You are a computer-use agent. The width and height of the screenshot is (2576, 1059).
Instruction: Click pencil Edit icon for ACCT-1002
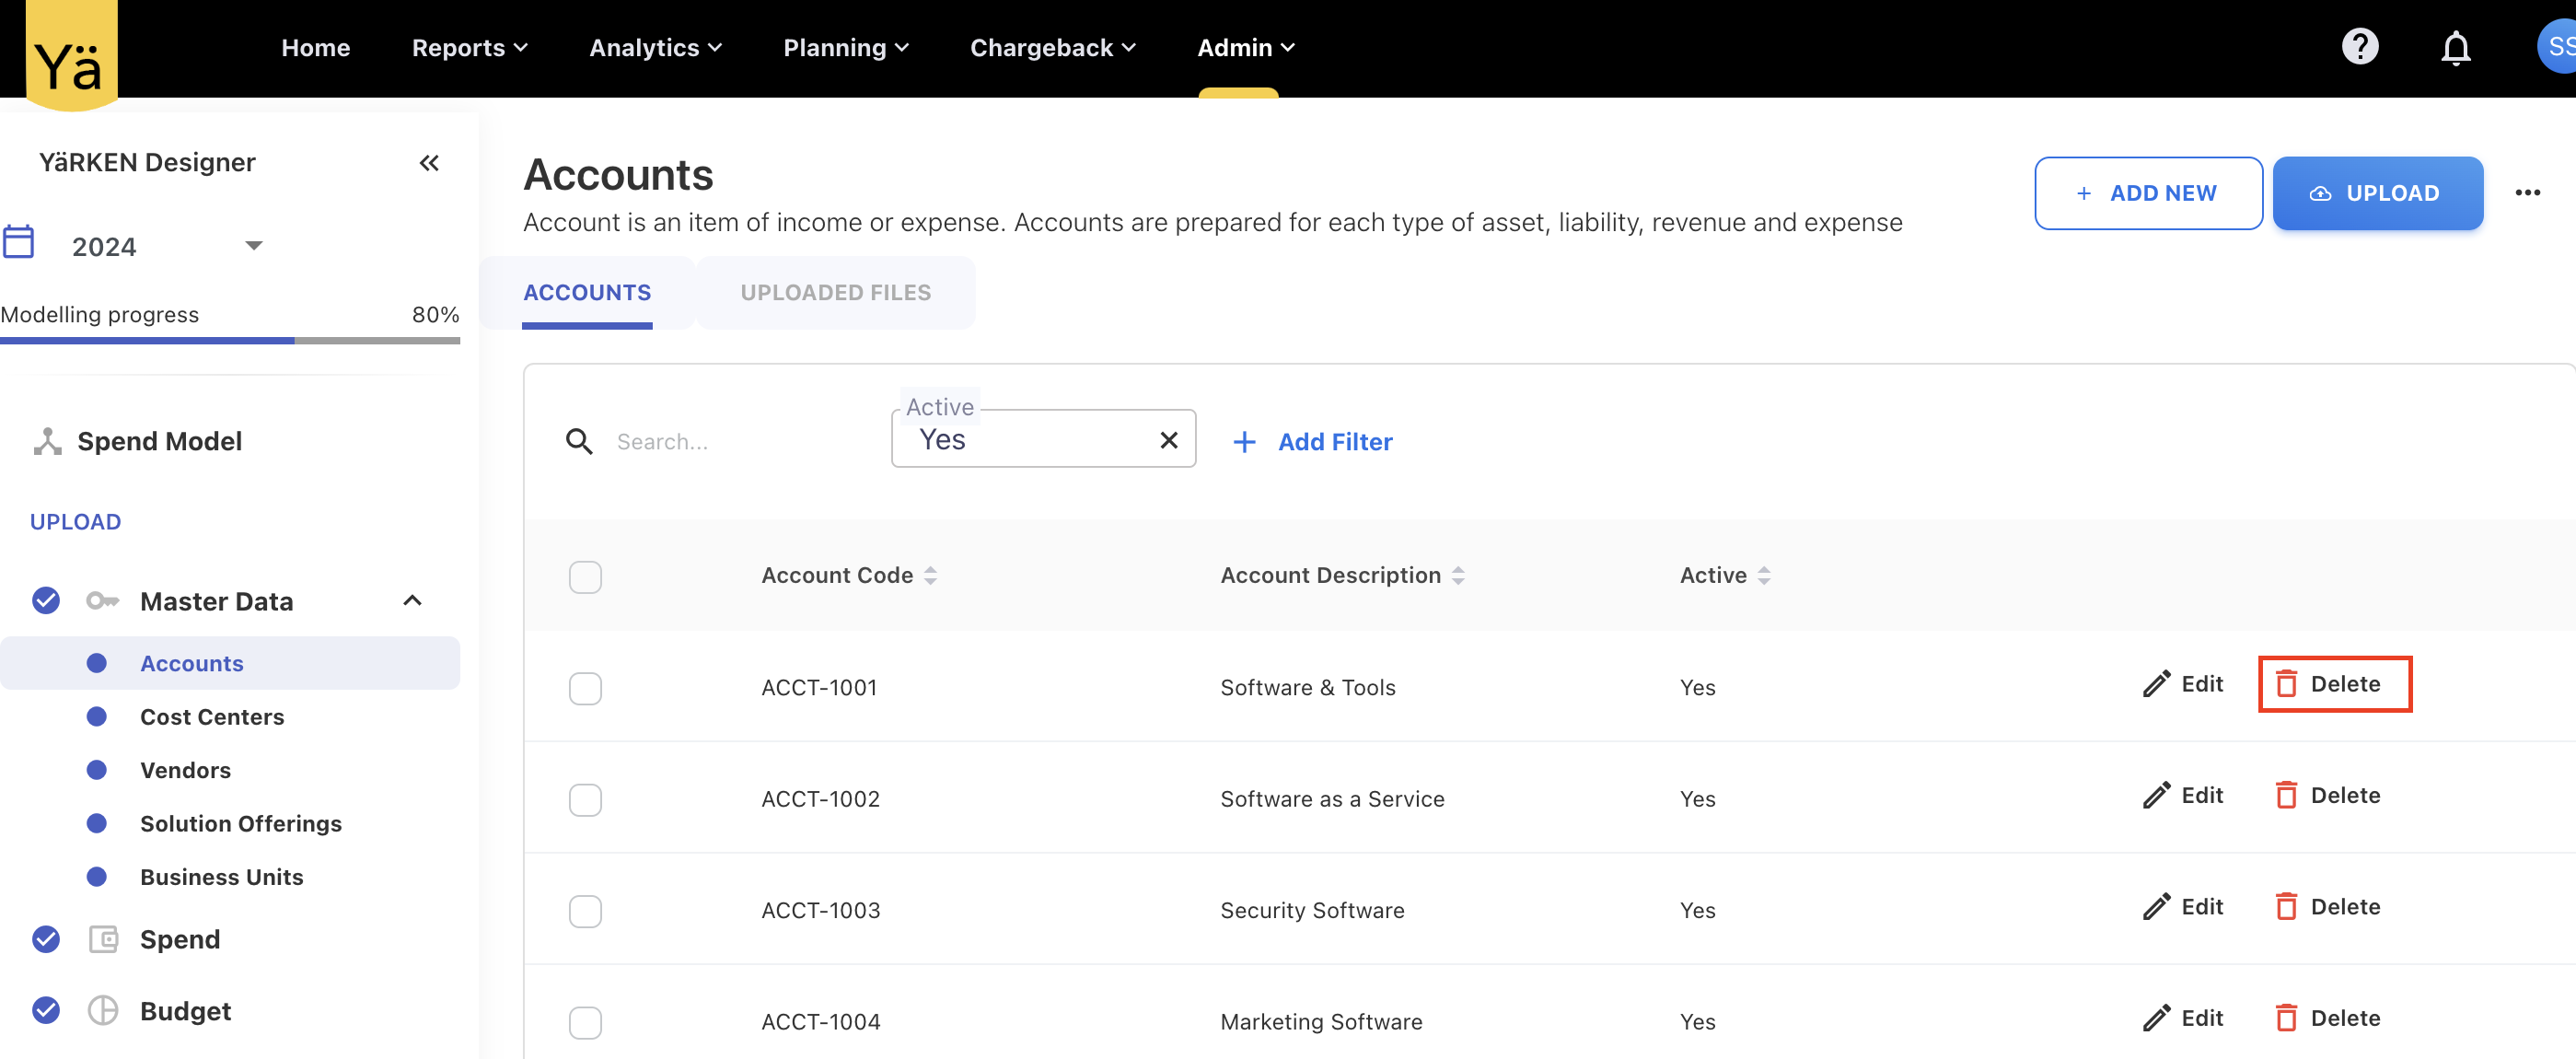point(2156,795)
